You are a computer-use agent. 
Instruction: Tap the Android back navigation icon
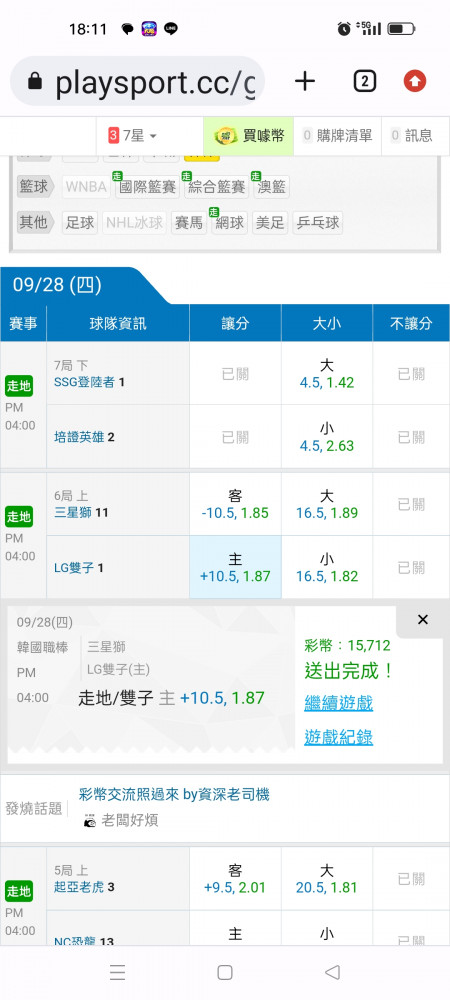coord(332,972)
